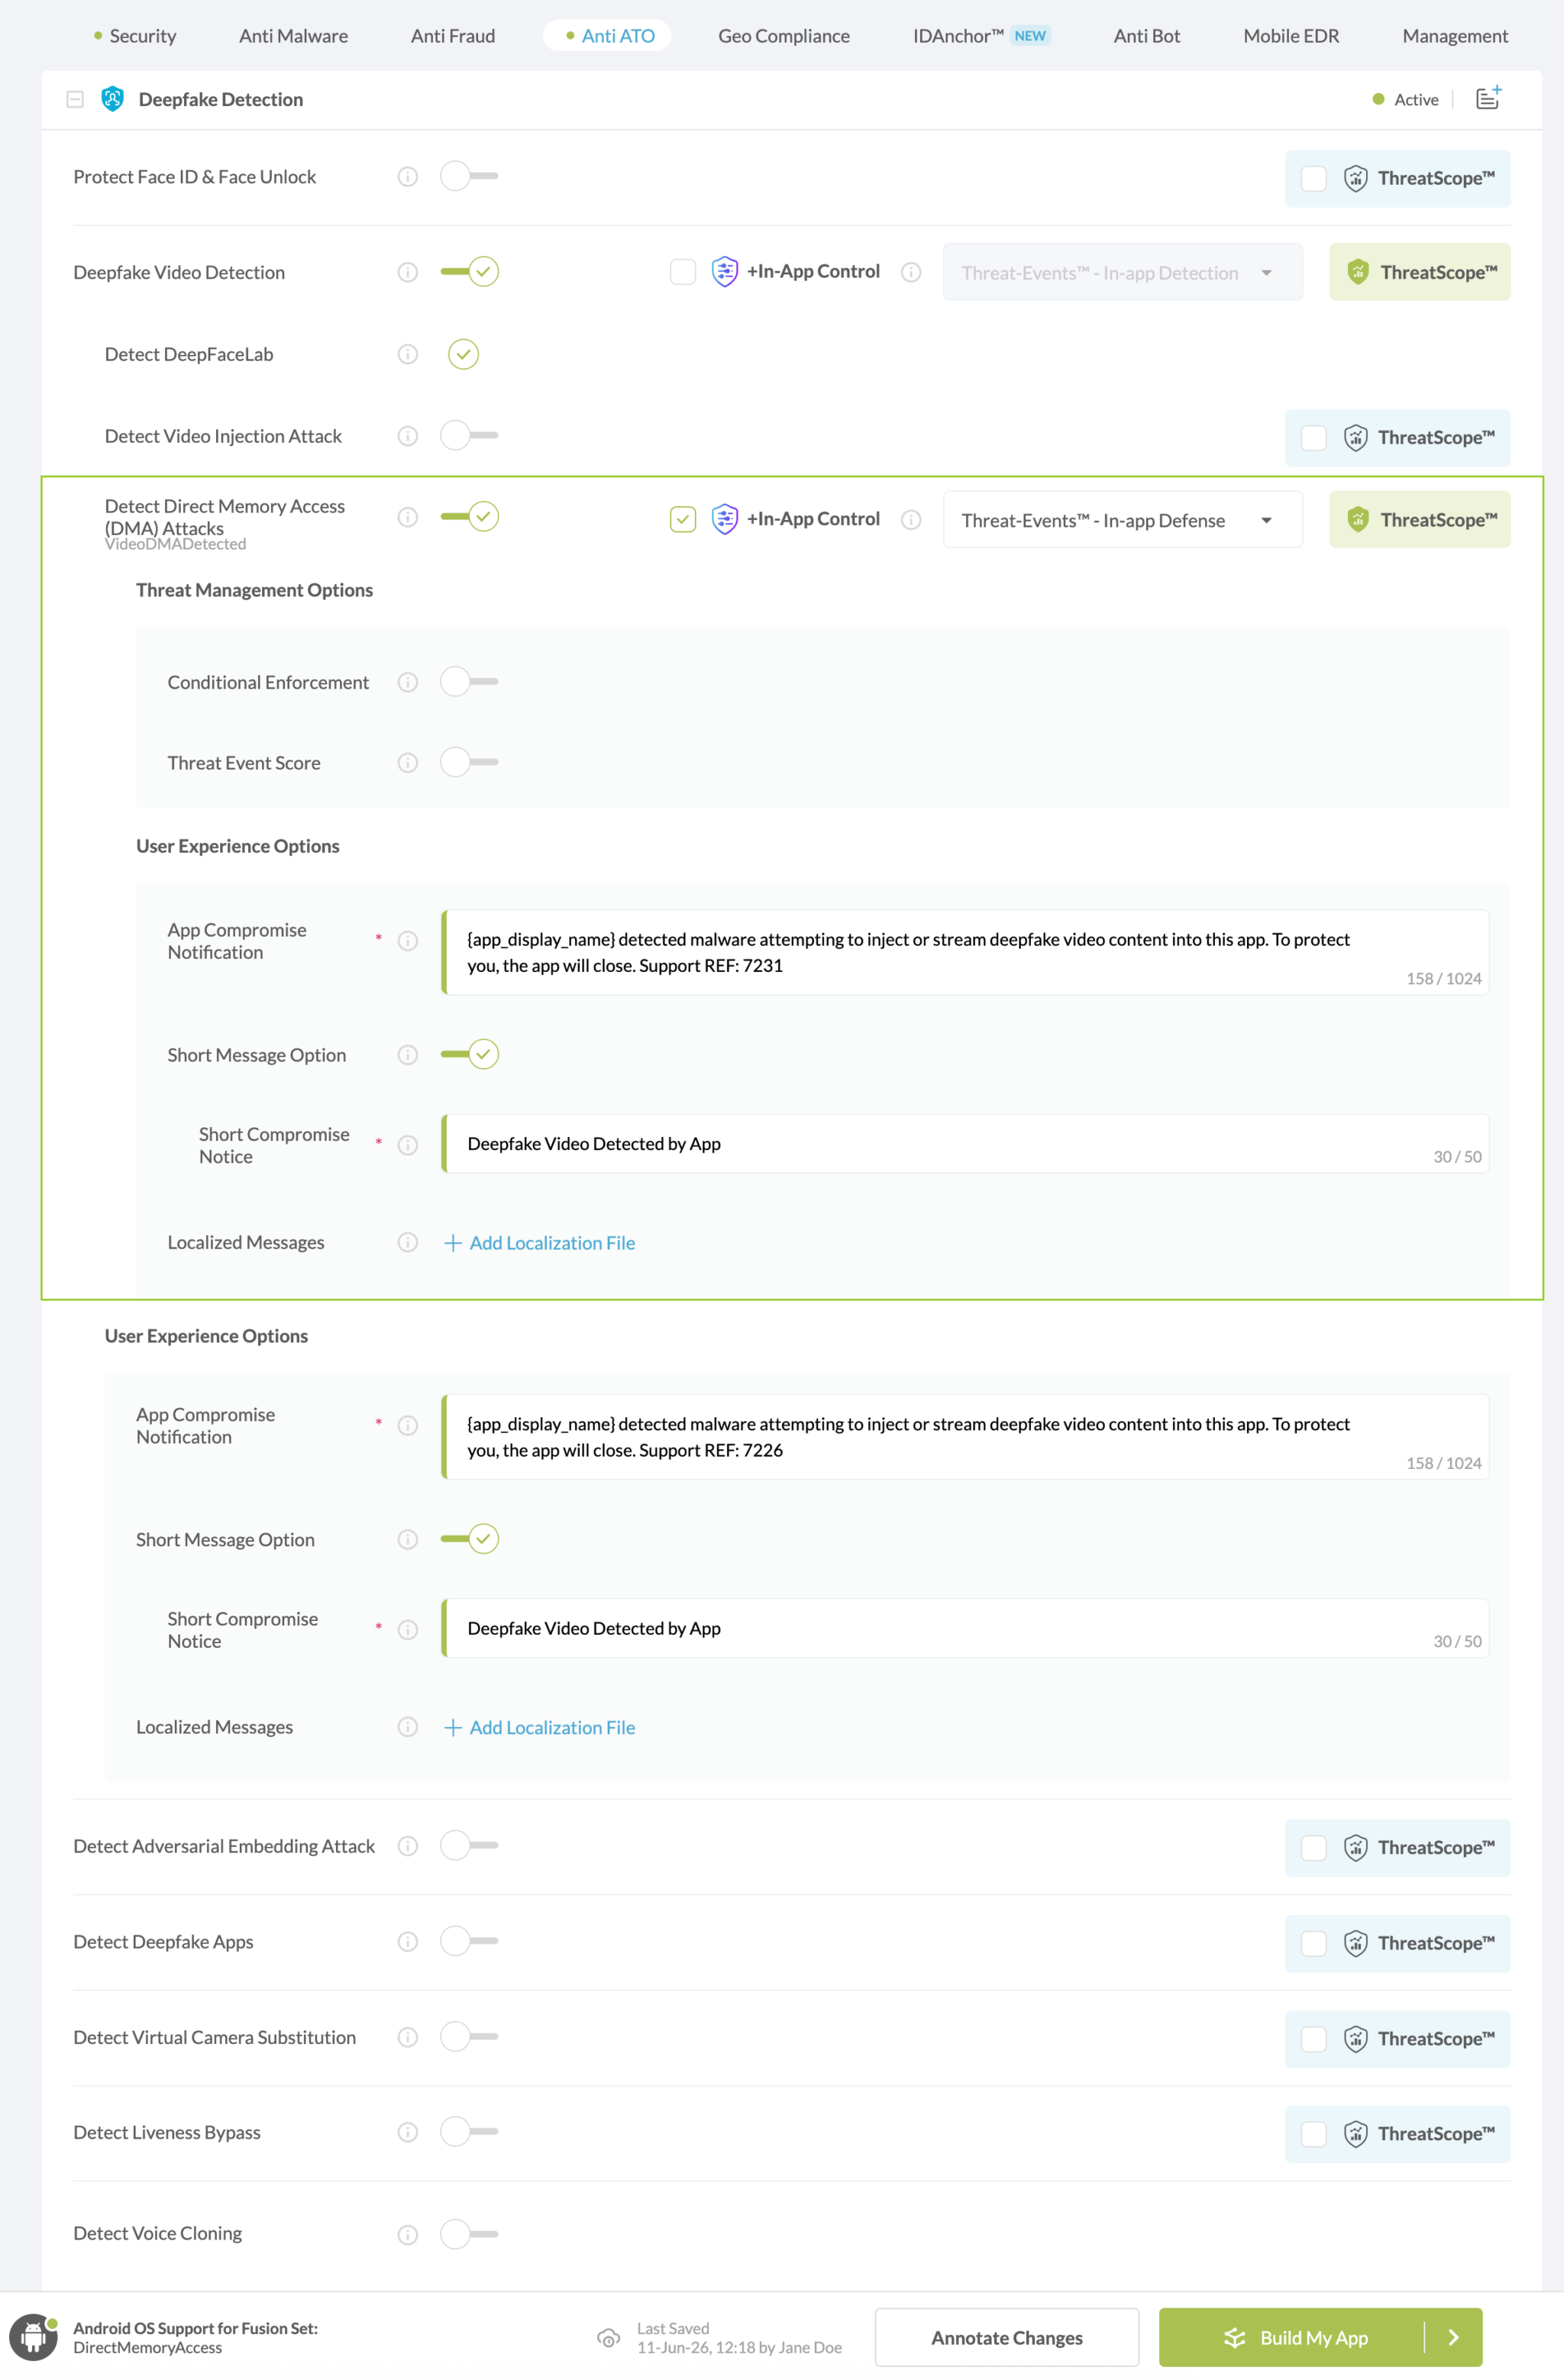Enable Threat Event Score toggle
Image resolution: width=1564 pixels, height=2380 pixels.
click(x=469, y=762)
